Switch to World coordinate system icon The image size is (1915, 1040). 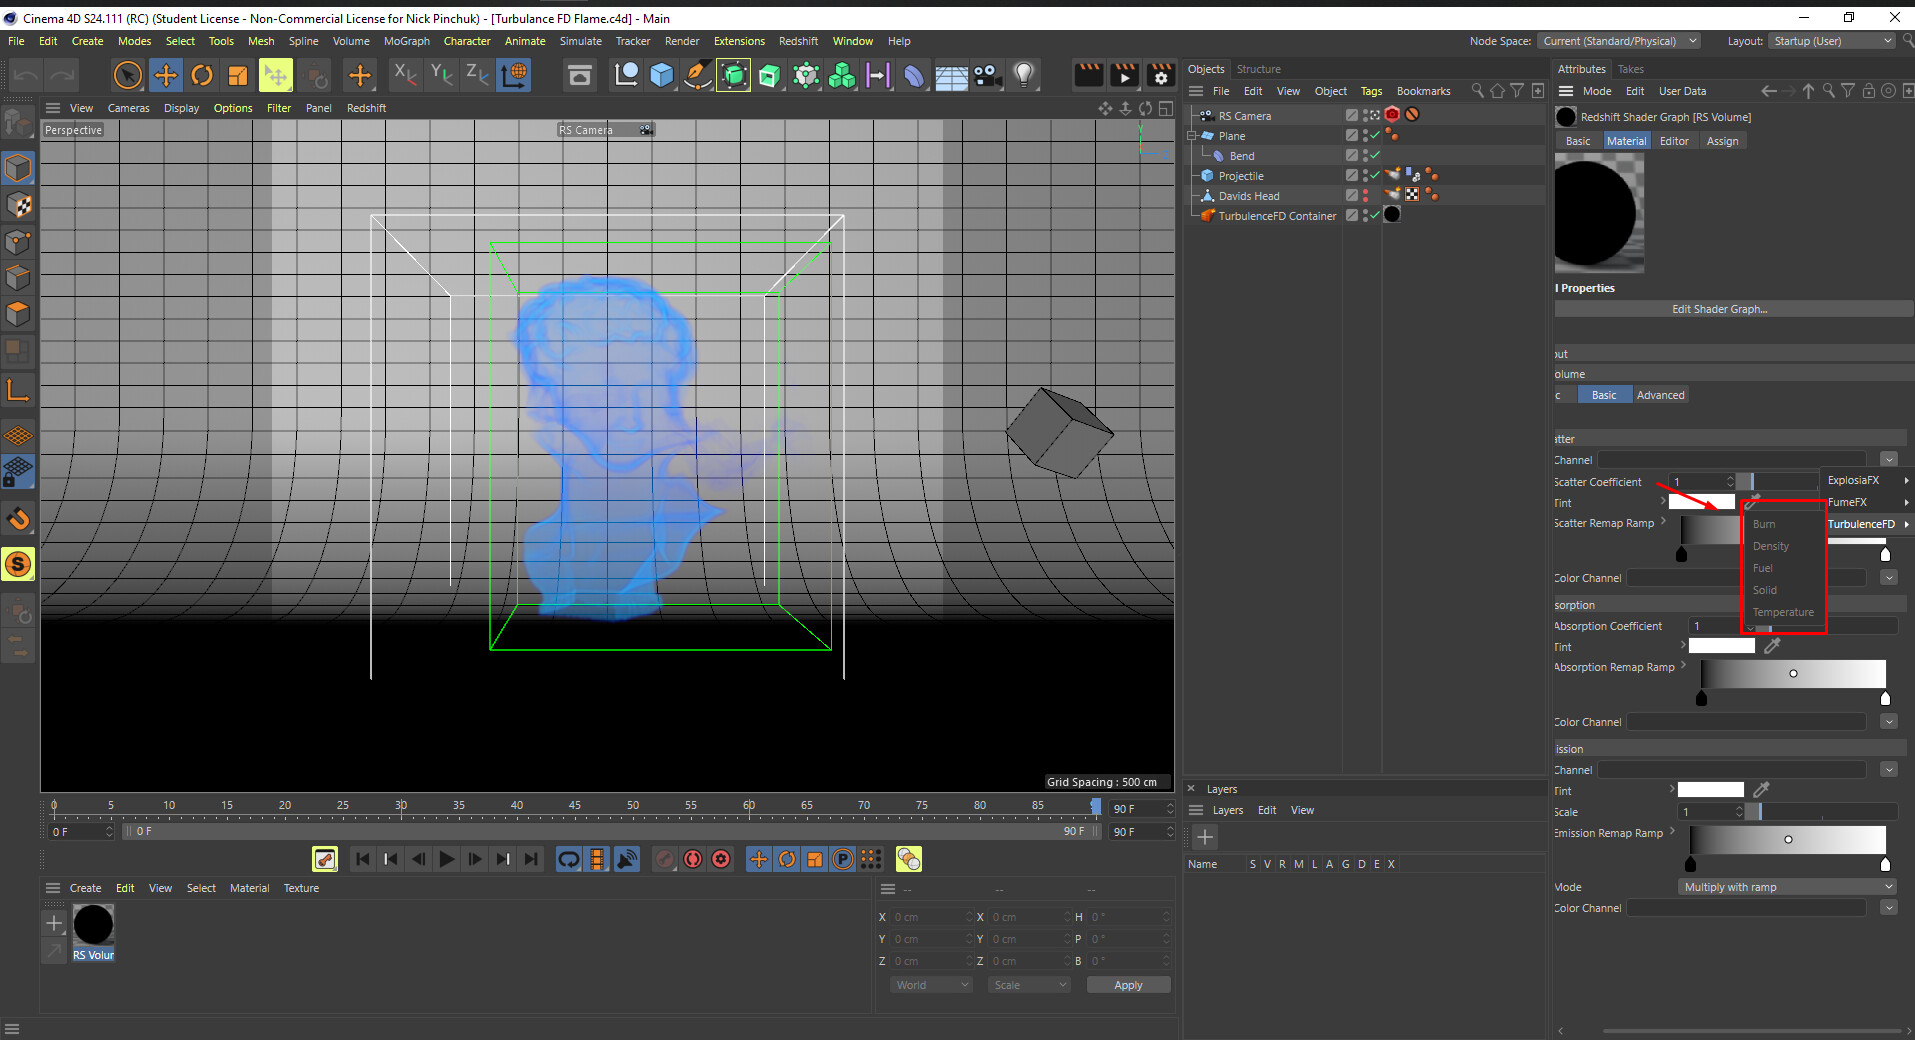pyautogui.click(x=514, y=75)
